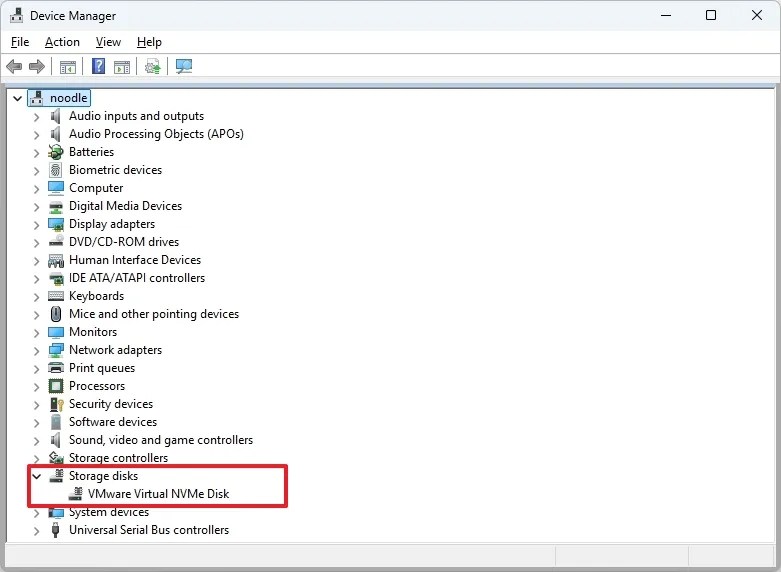Click Scan for hardware changes icon
The height and width of the screenshot is (572, 781).
(x=184, y=66)
